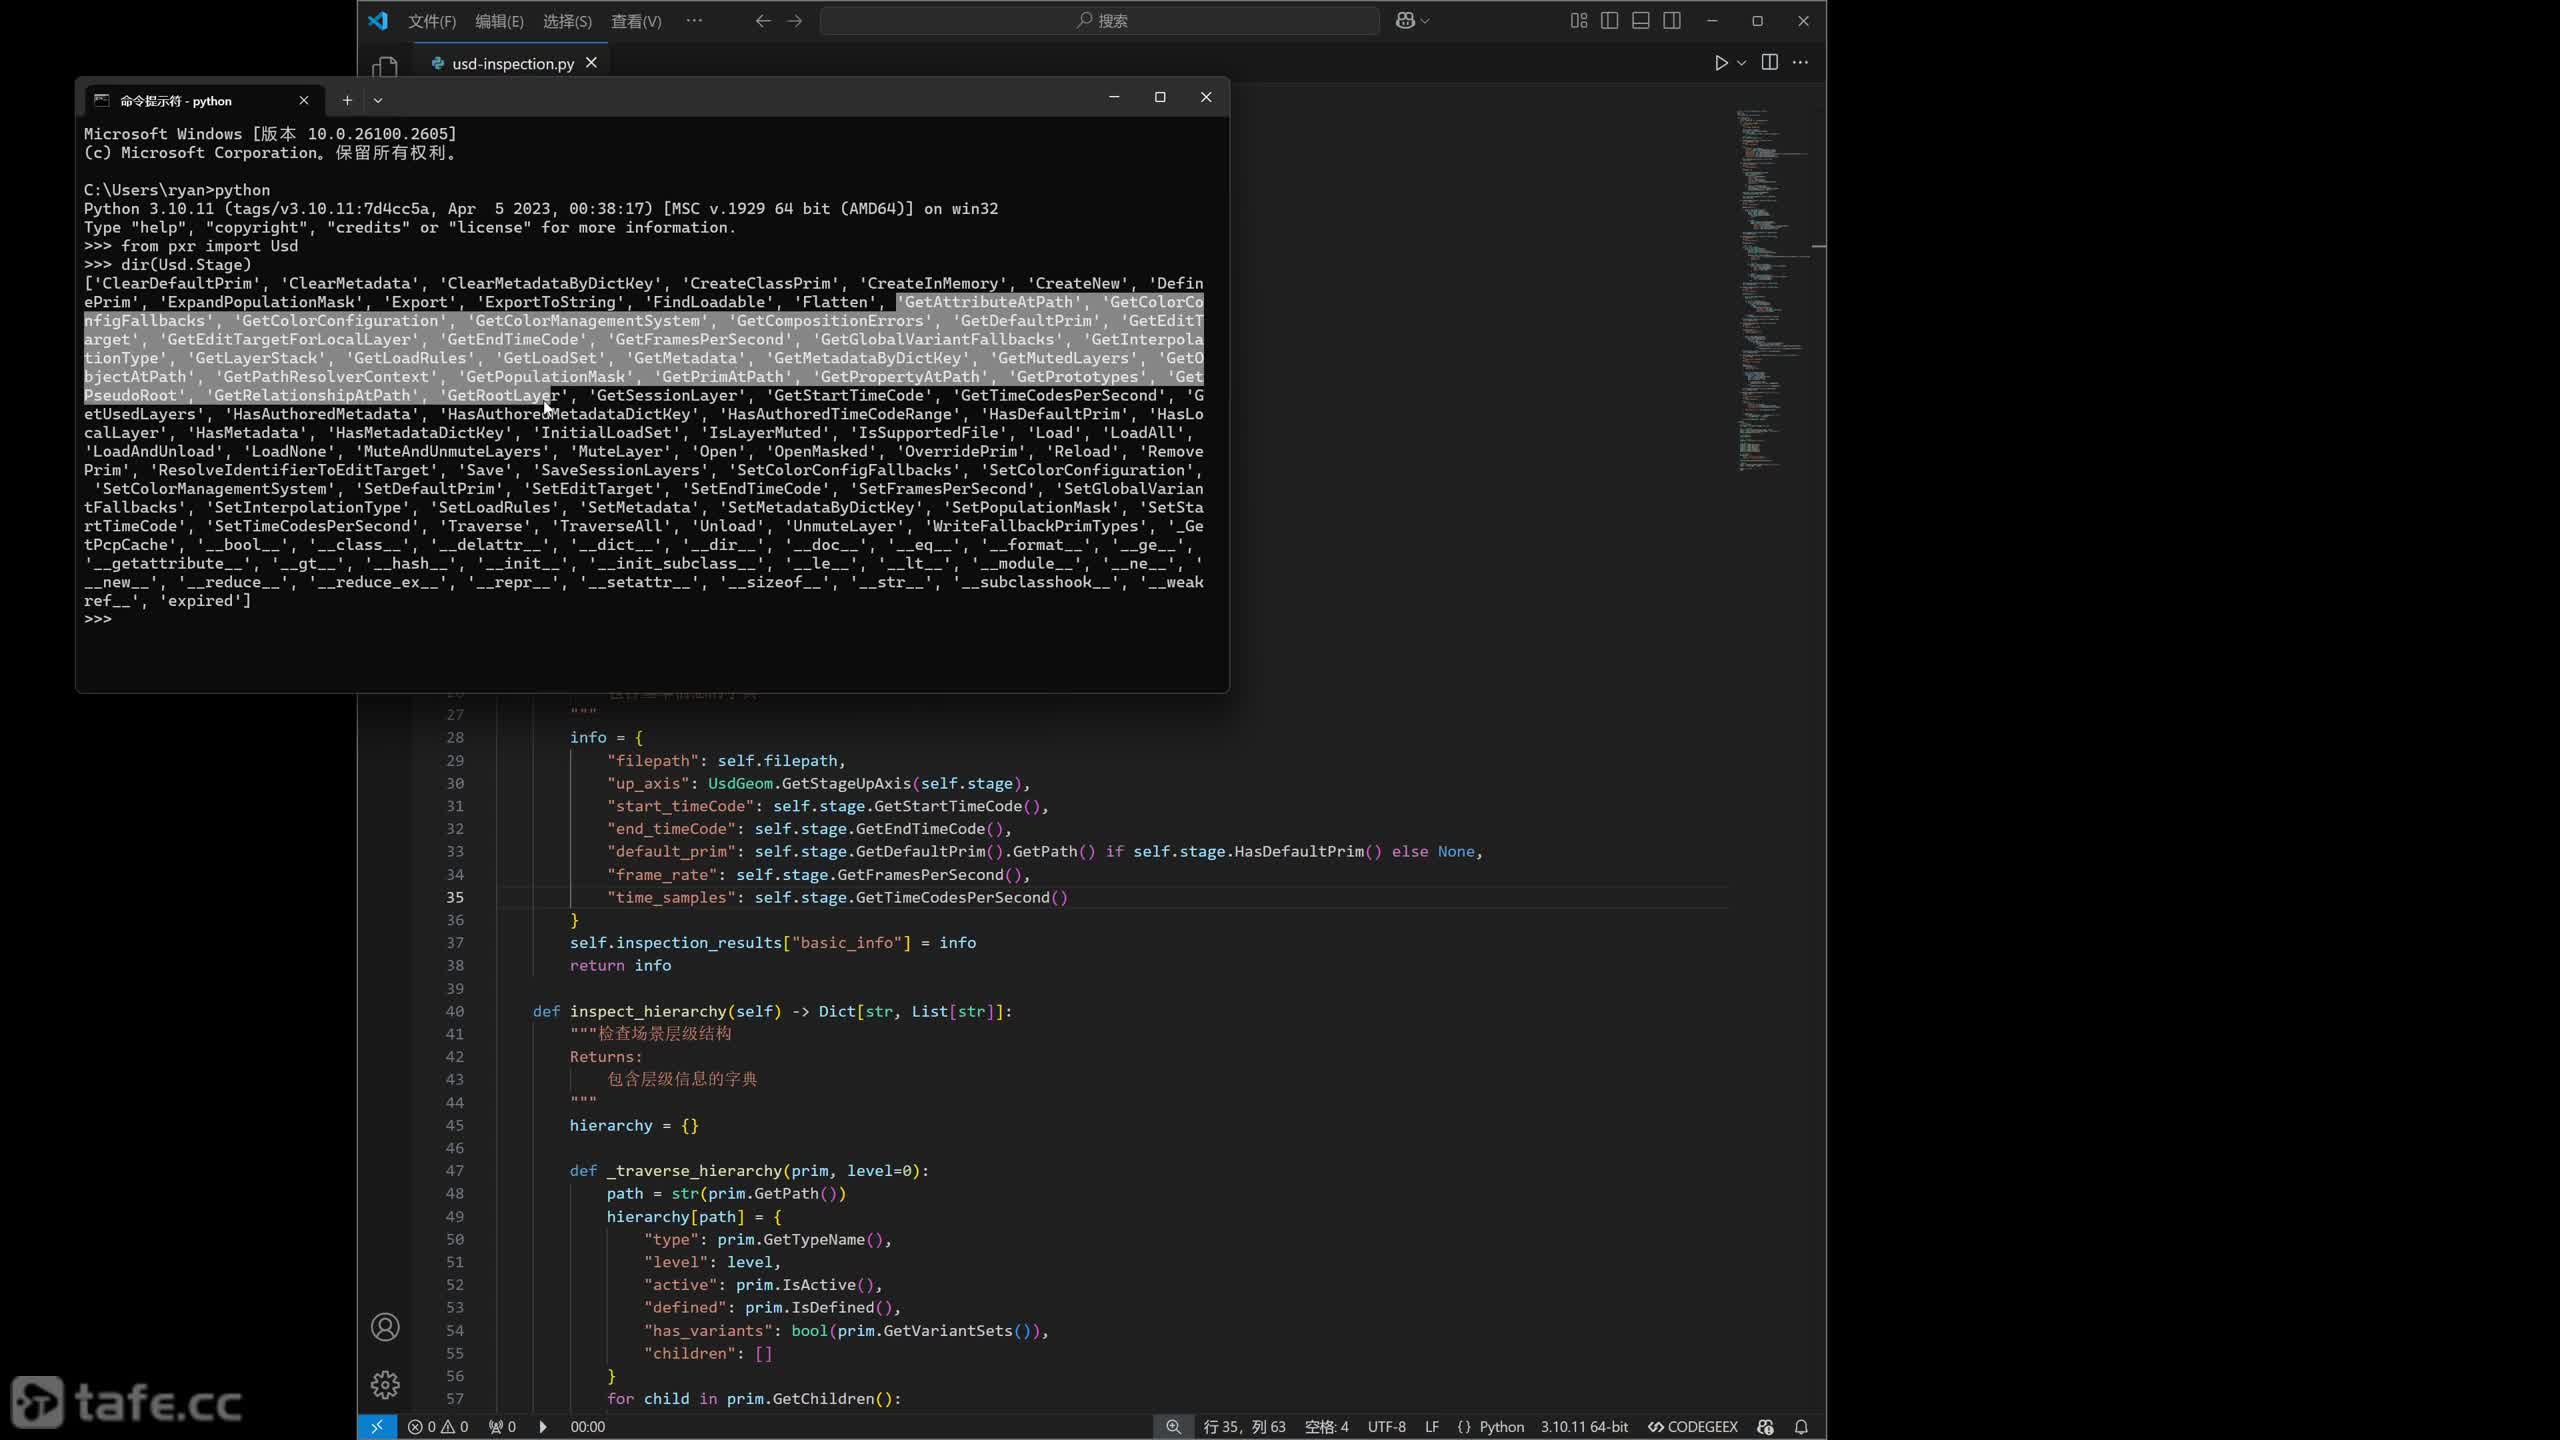Open the notifications bell

coord(1801,1427)
